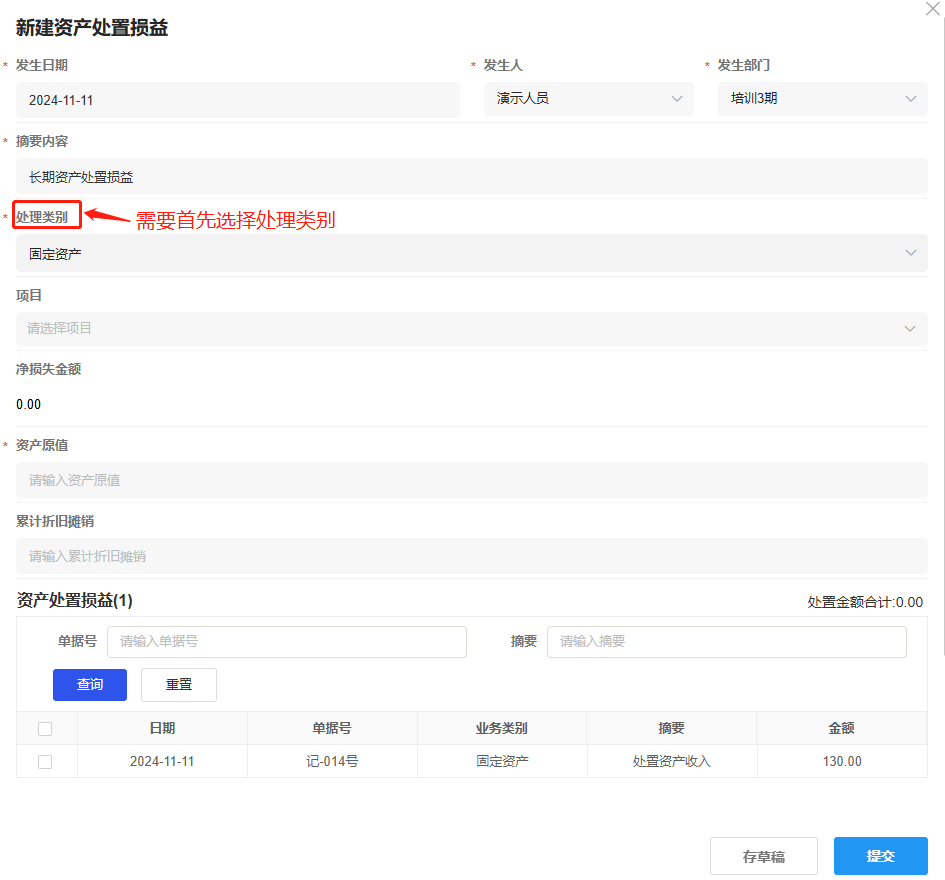Image resolution: width=945 pixels, height=880 pixels.
Task: Open the 处理类别 dropdown set to 固定资产
Action: click(x=470, y=253)
